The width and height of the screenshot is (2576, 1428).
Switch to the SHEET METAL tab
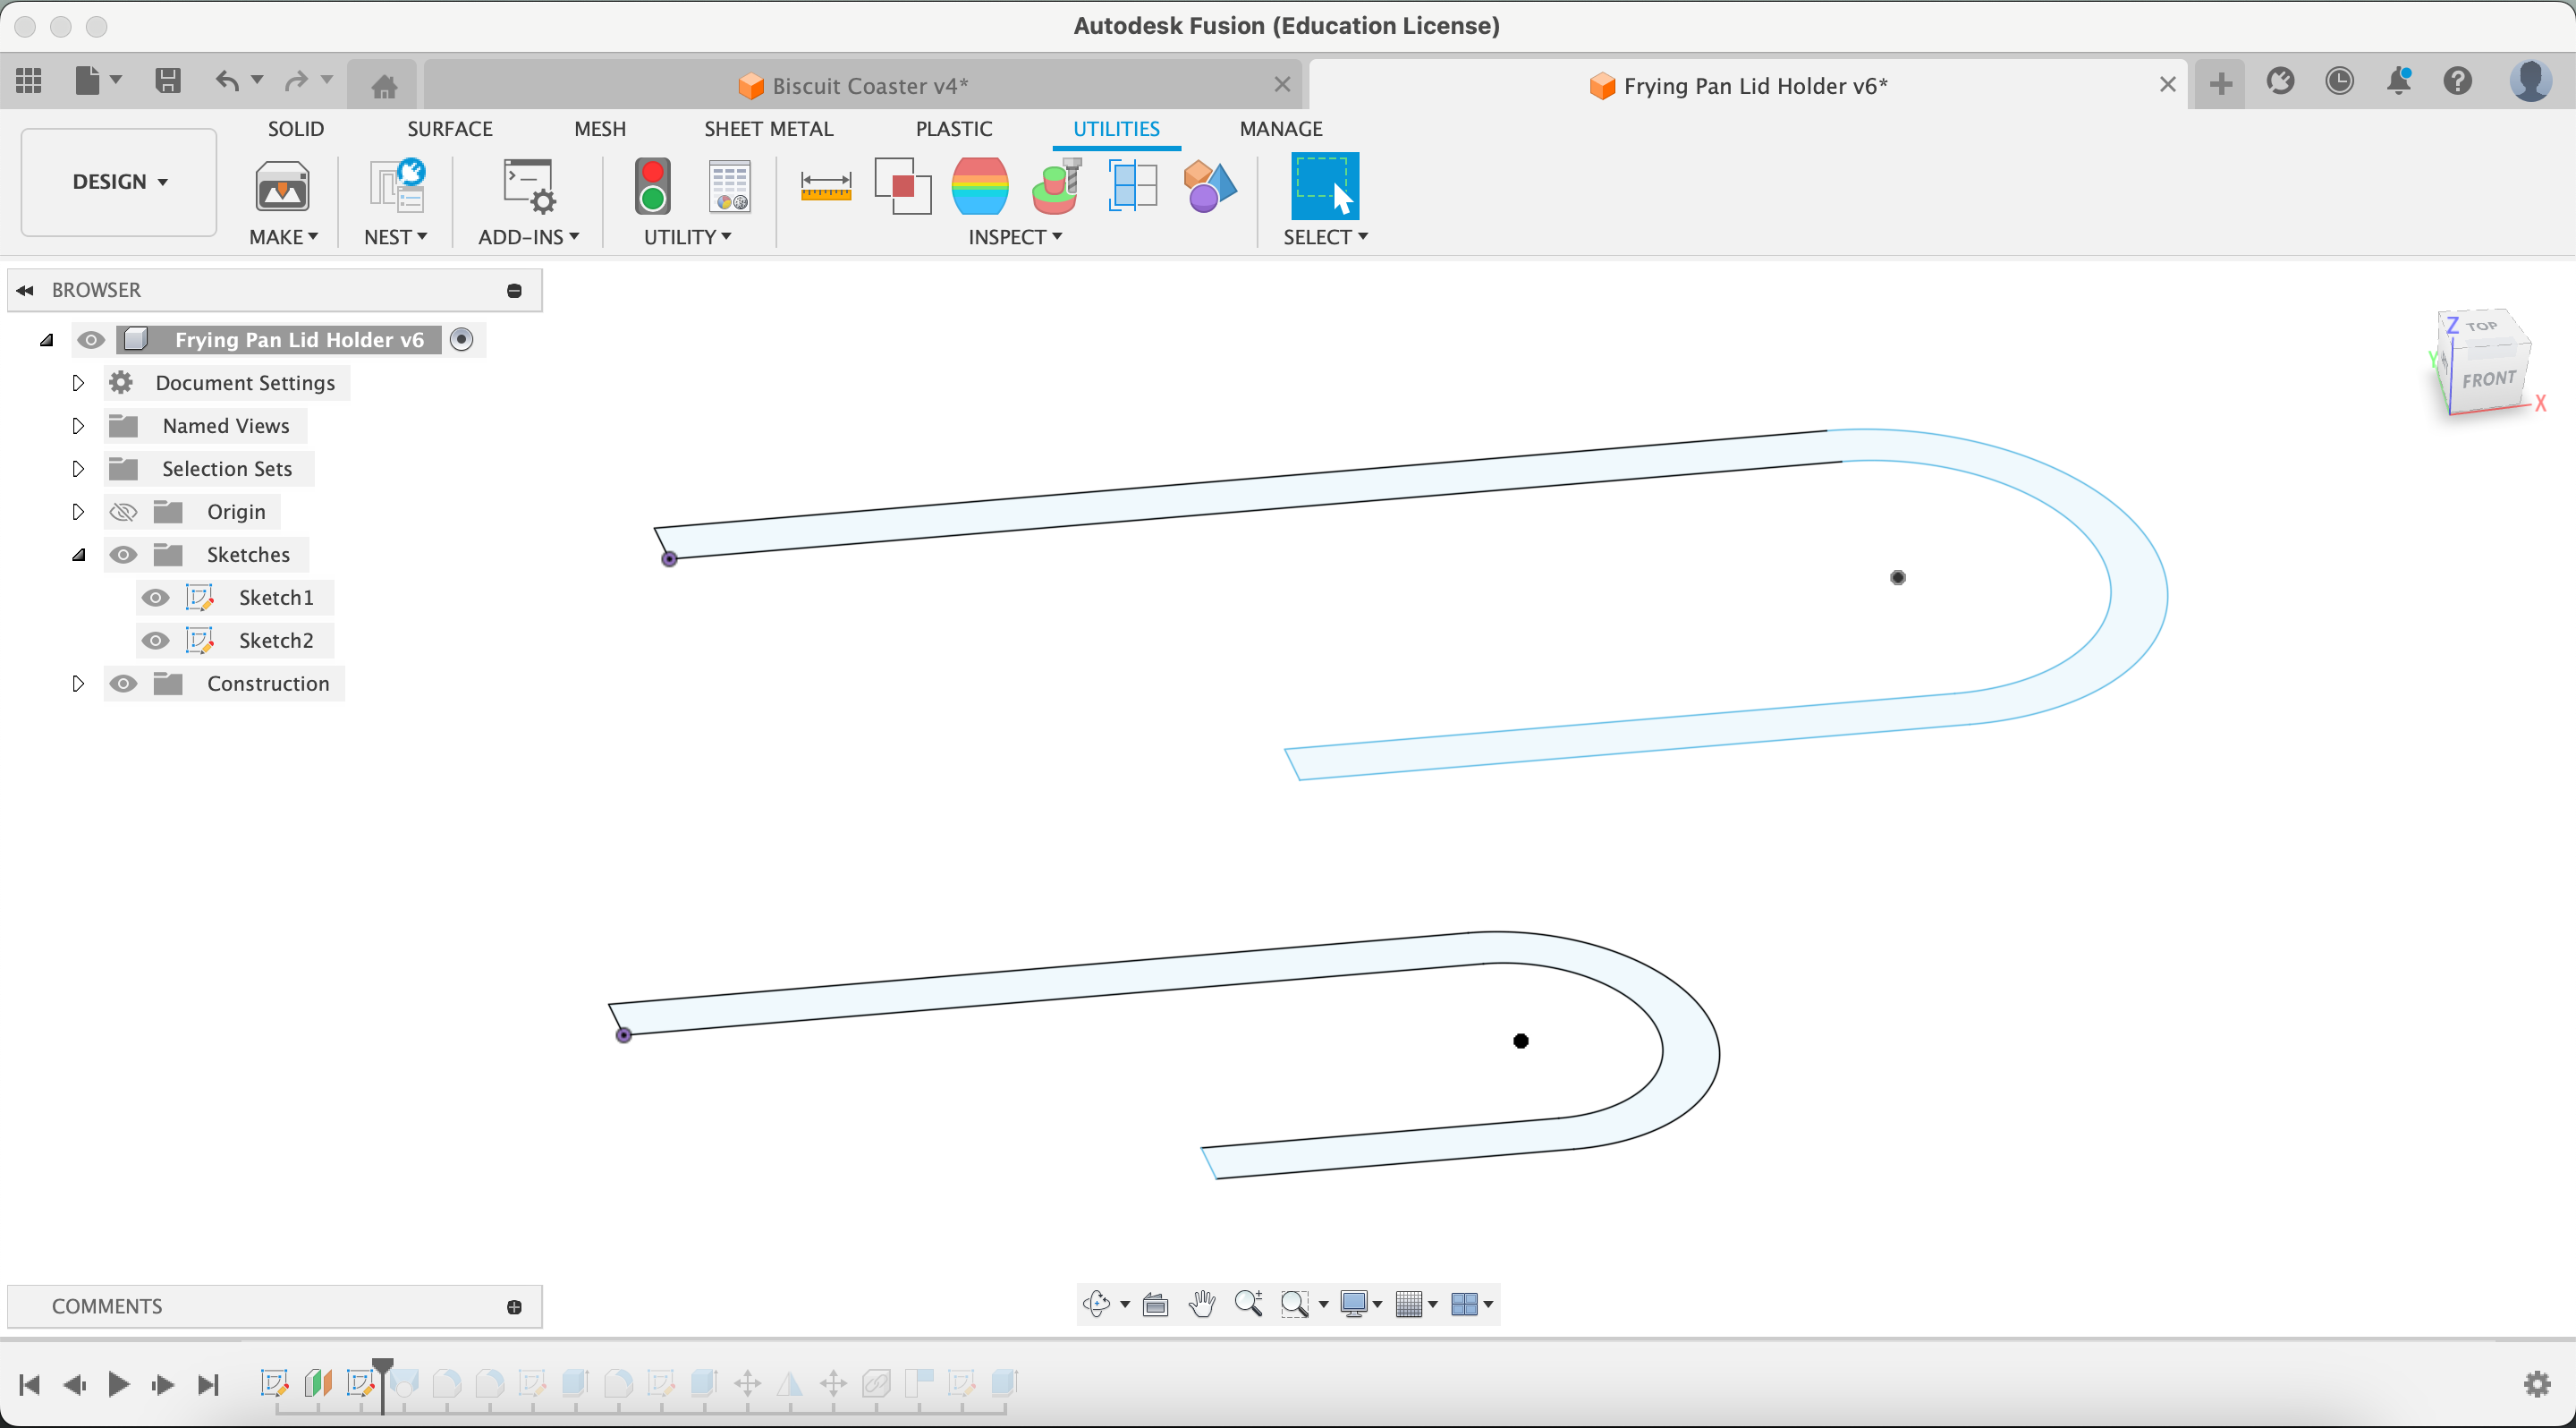click(x=769, y=129)
